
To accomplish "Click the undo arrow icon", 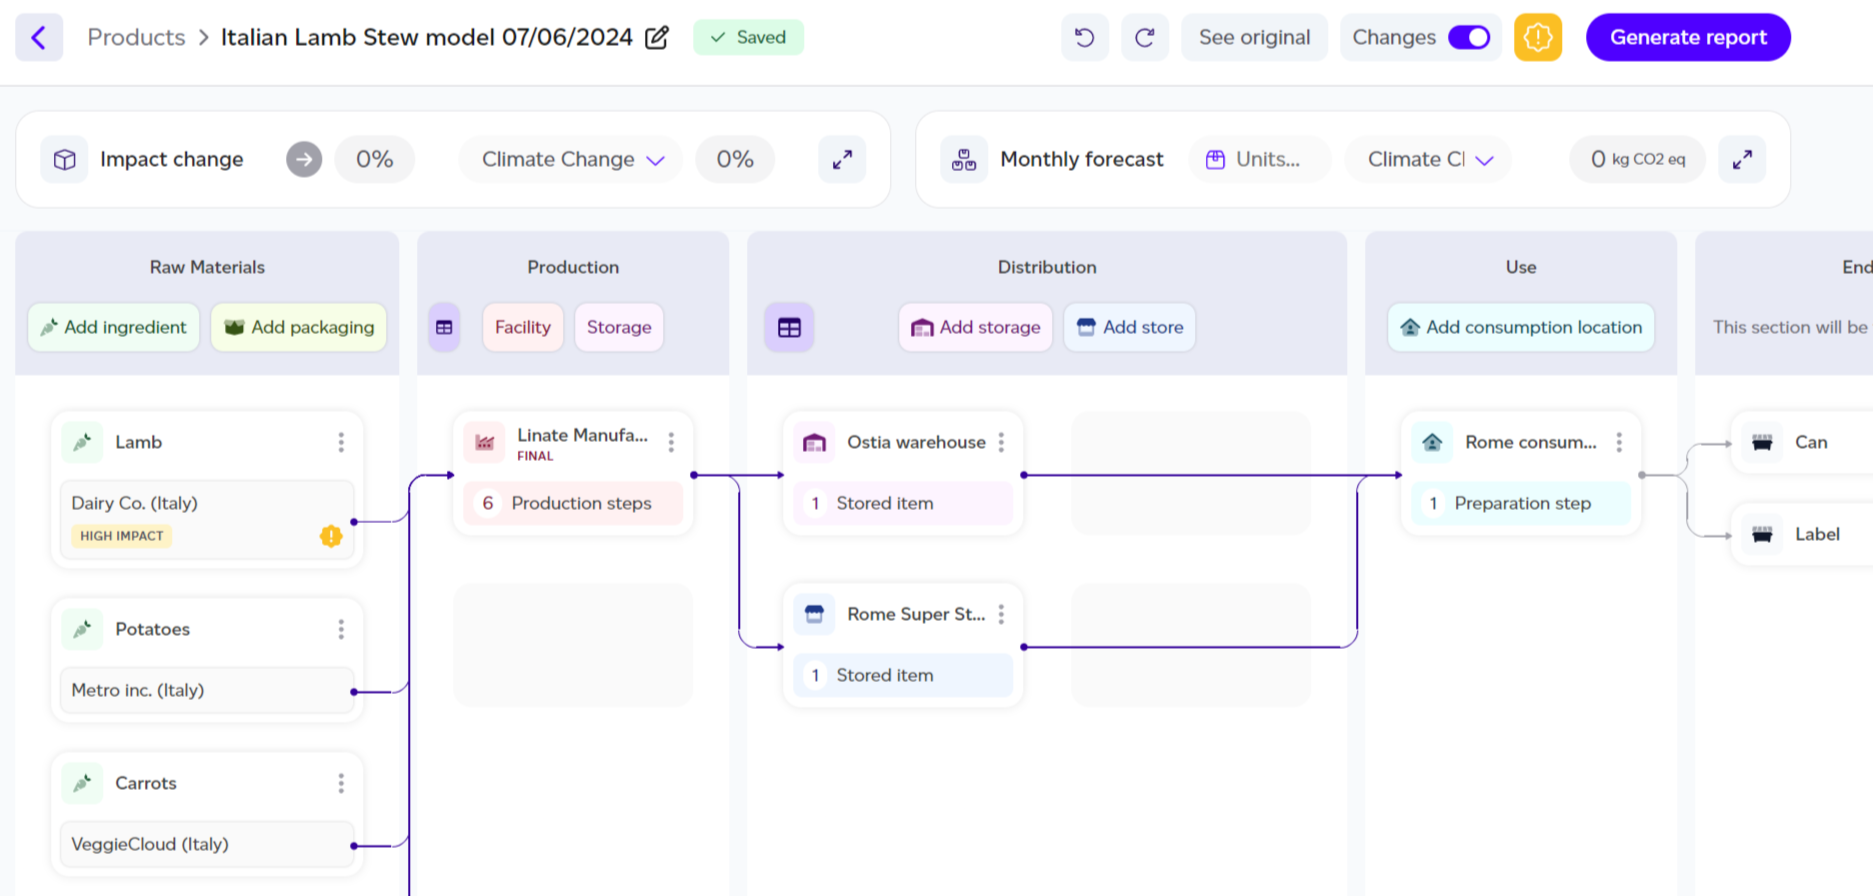I will click(x=1085, y=38).
